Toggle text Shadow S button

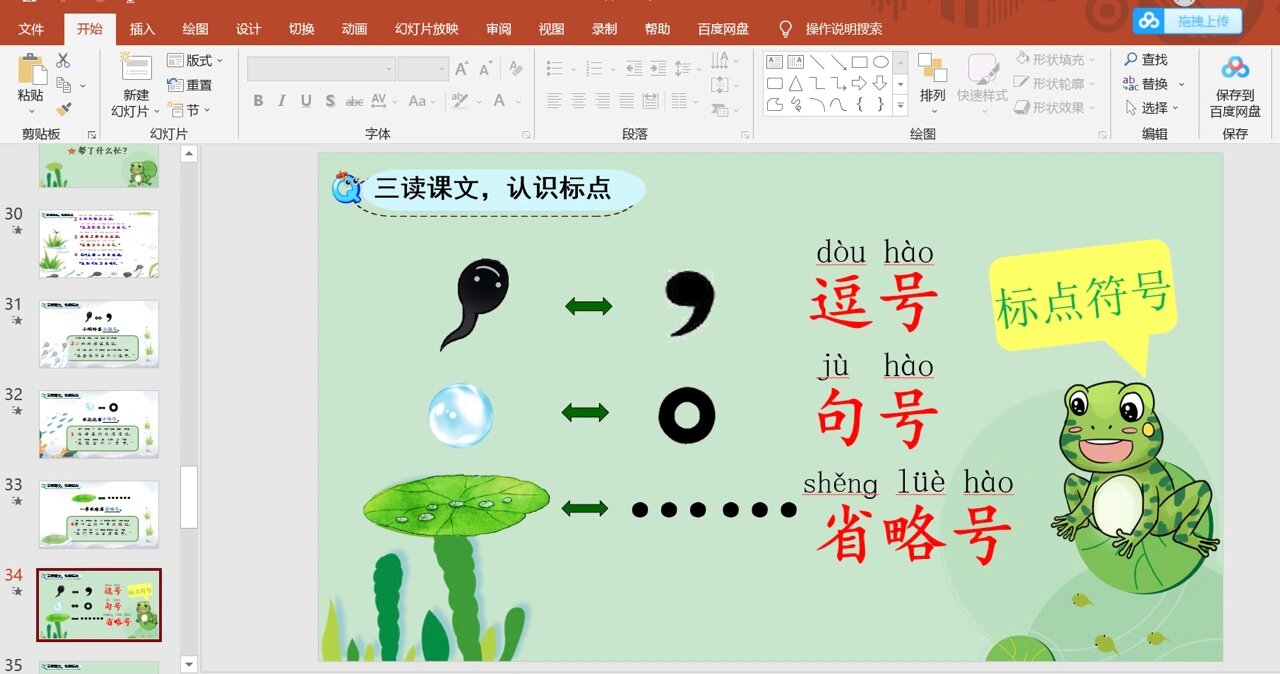coord(330,101)
